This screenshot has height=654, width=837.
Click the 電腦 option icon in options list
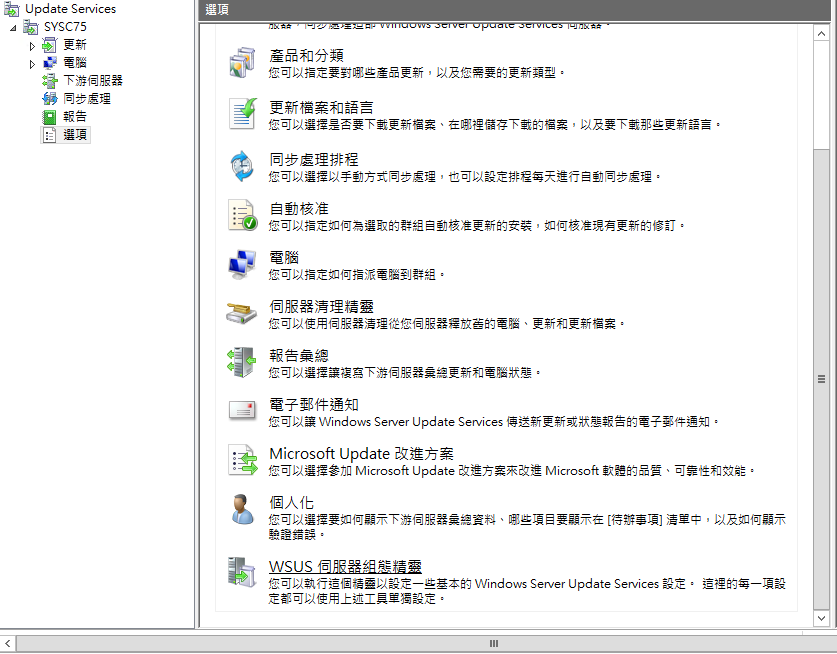[x=242, y=264]
